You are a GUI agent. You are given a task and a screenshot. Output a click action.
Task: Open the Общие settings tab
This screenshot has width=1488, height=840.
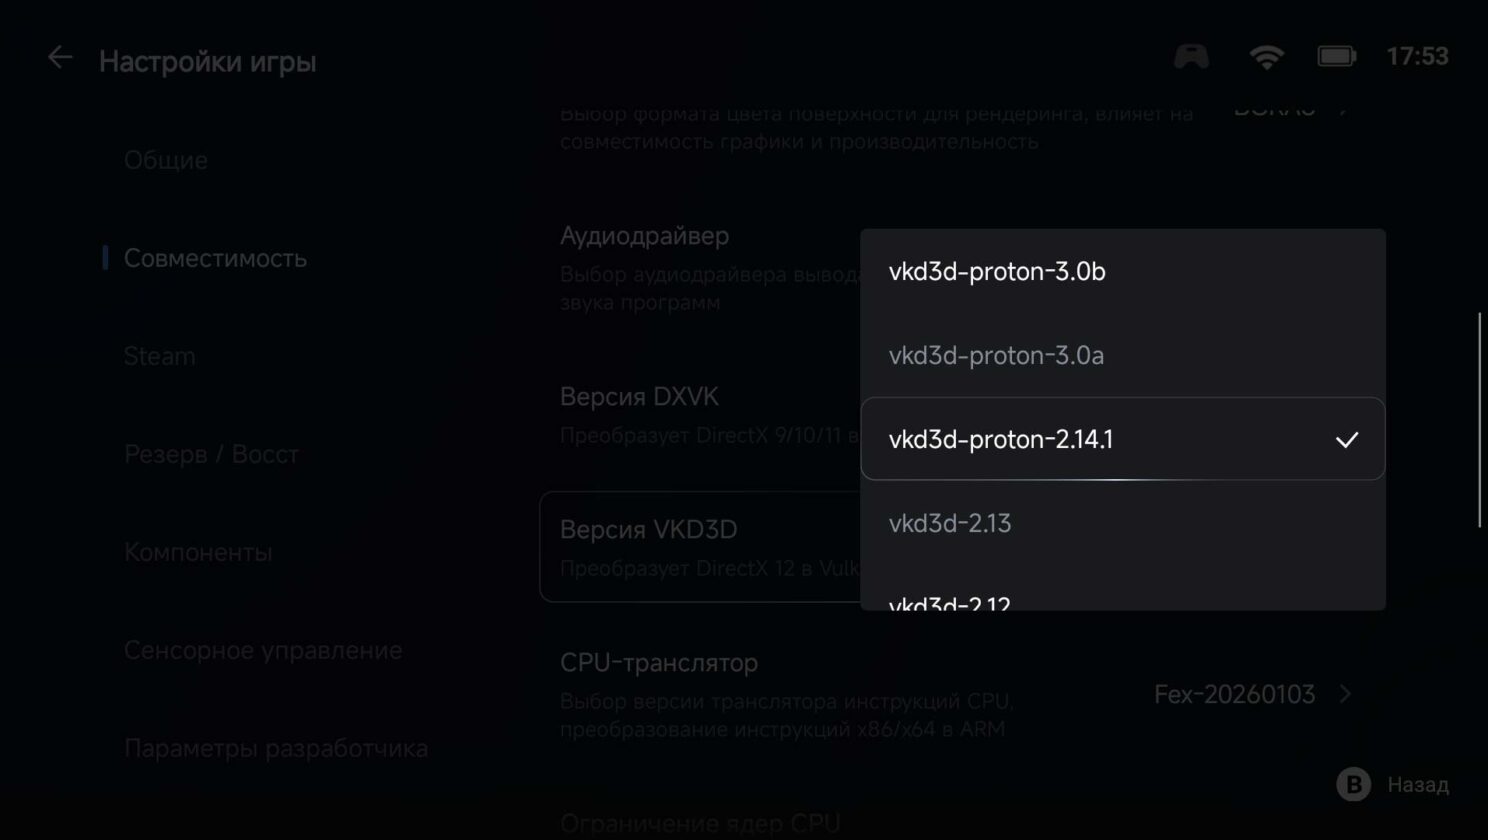pyautogui.click(x=166, y=160)
